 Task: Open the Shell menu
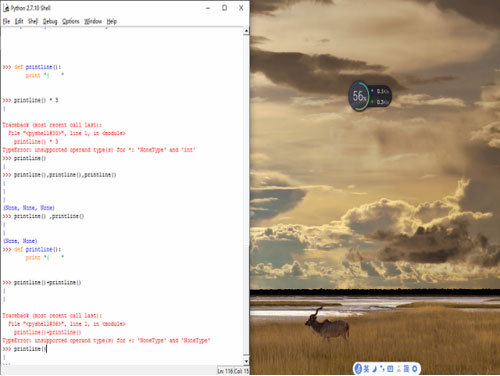pos(33,21)
